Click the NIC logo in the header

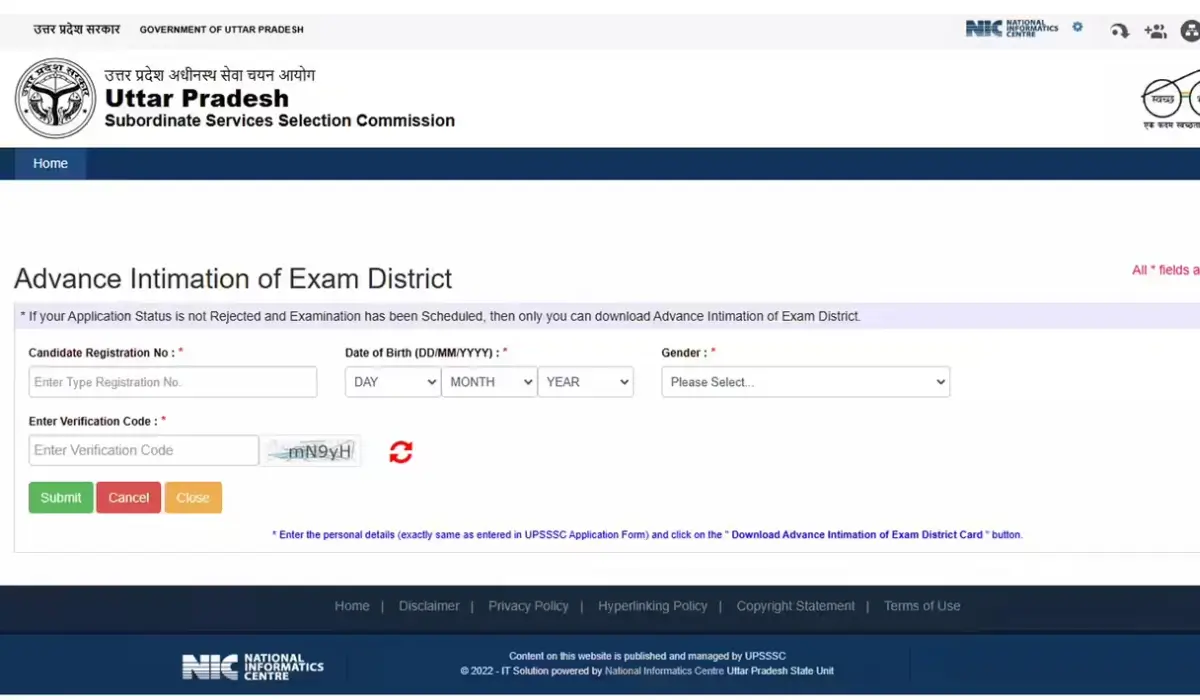point(1011,28)
